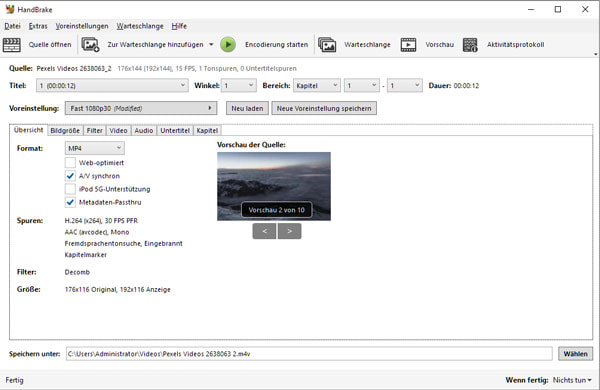Minimize the HandBrake window

pos(531,9)
